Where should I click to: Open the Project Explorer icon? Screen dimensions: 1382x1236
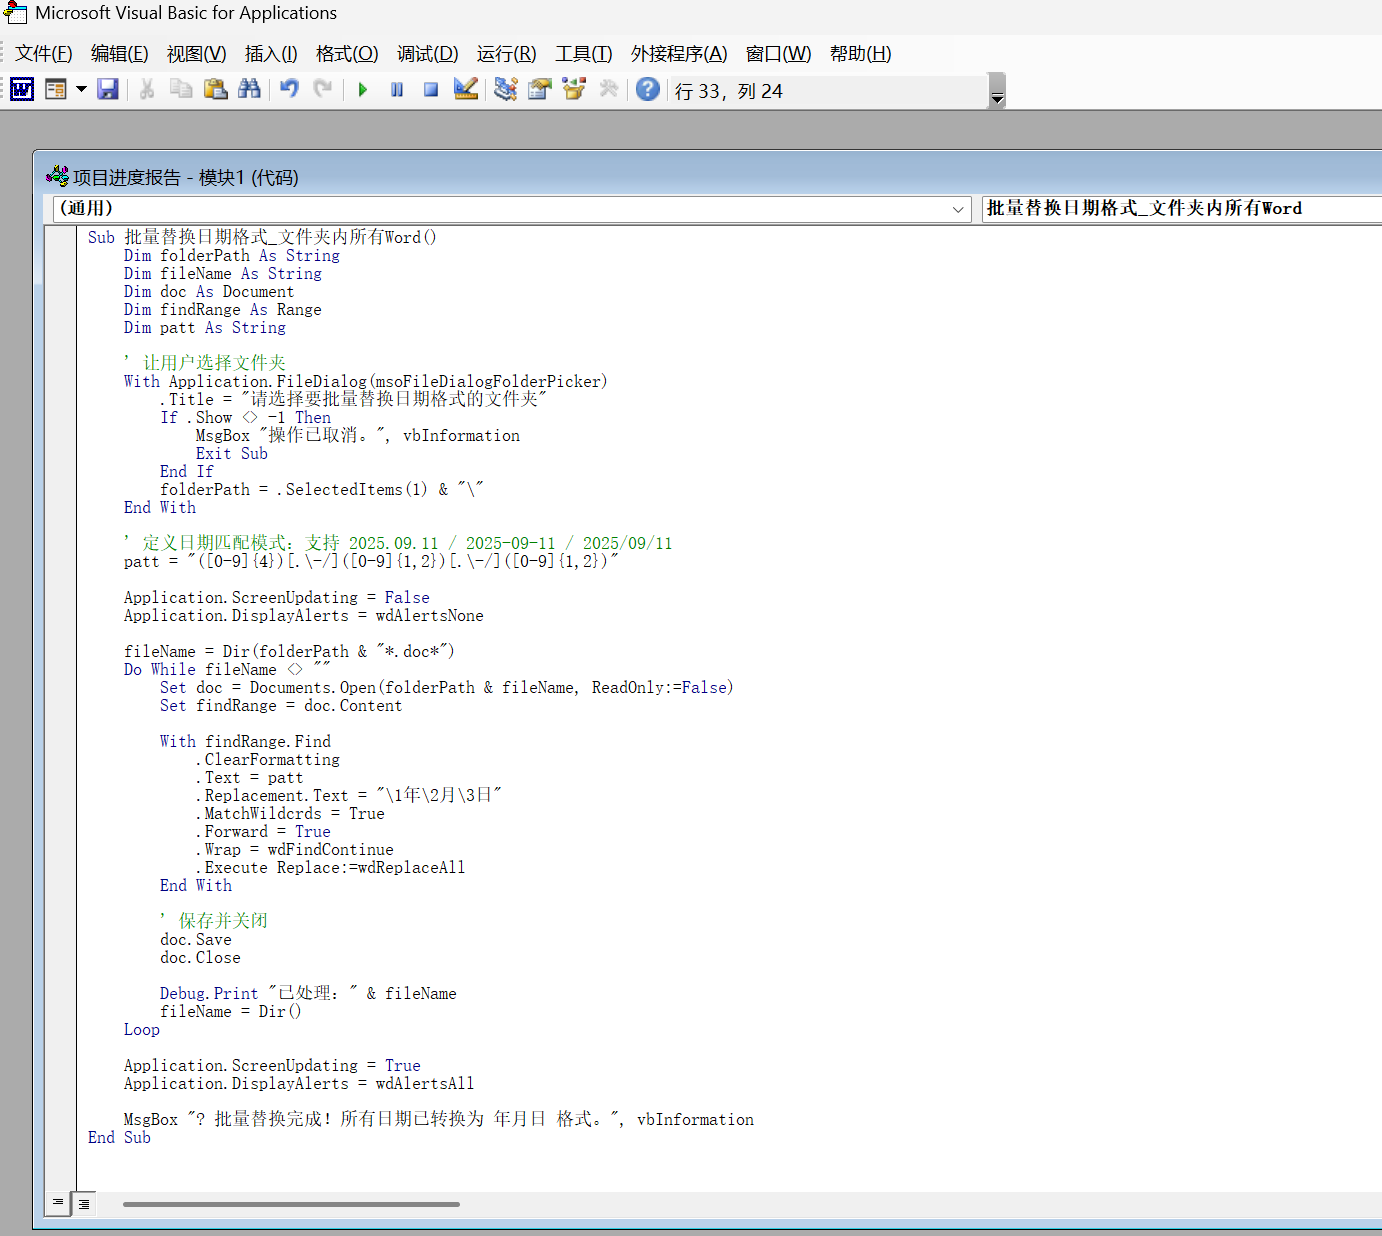pyautogui.click(x=506, y=90)
